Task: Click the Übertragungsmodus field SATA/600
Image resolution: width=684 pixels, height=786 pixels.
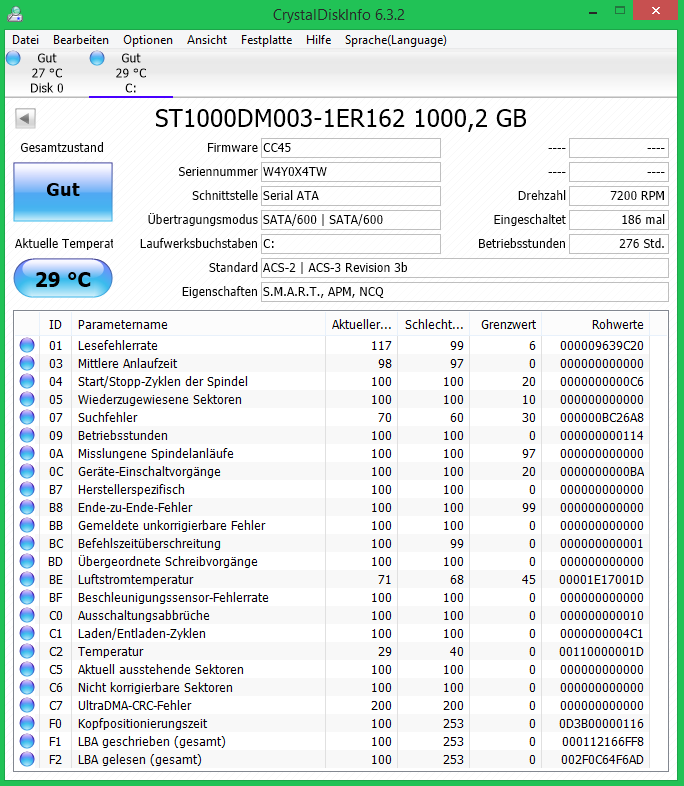Action: (351, 220)
